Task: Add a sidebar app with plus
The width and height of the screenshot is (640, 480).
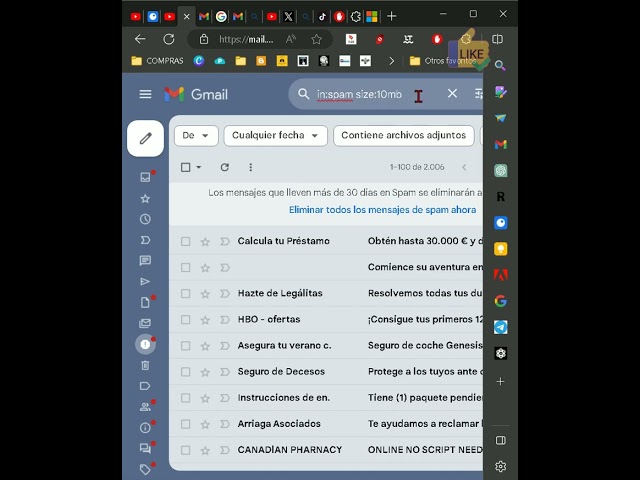Action: coord(500,381)
